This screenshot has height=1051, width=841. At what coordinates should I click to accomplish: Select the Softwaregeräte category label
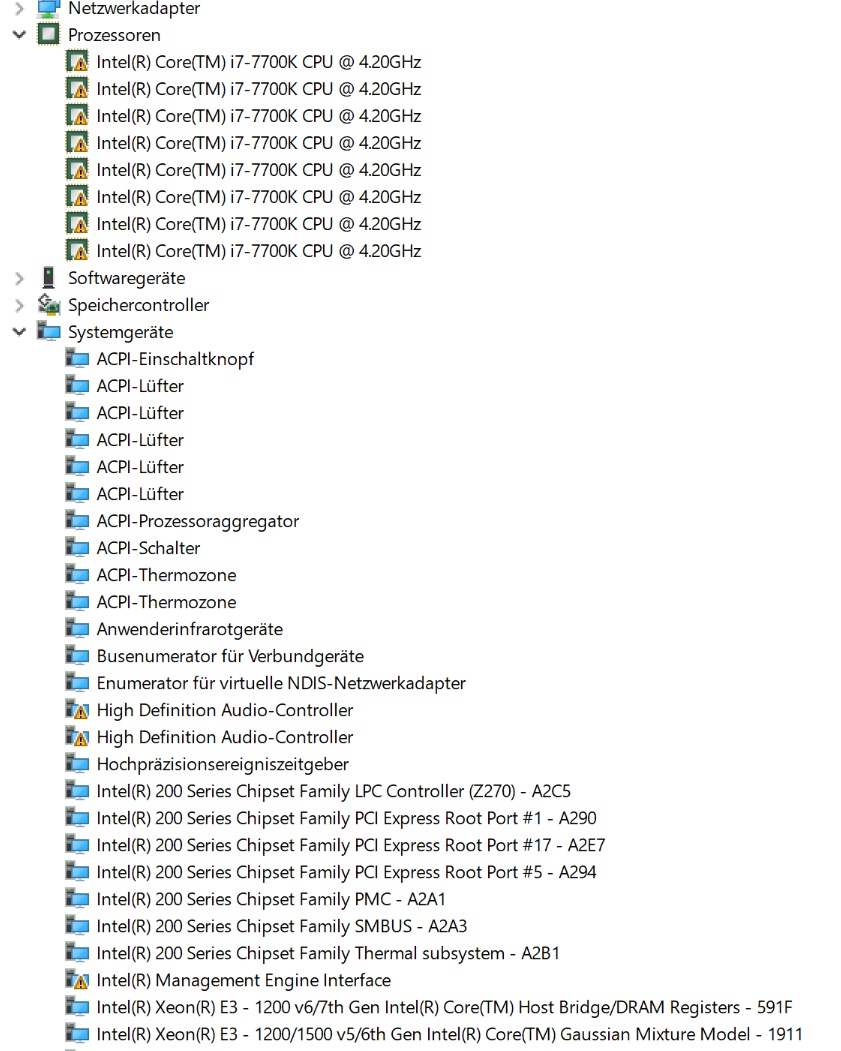point(127,278)
